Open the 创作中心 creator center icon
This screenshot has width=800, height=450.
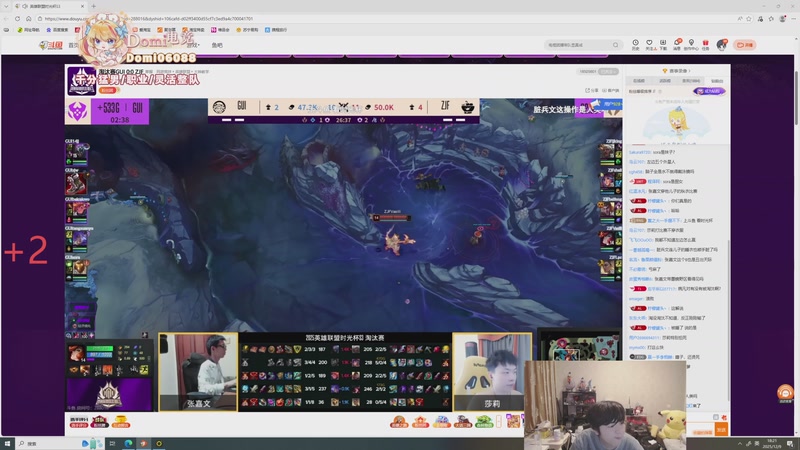click(x=691, y=45)
